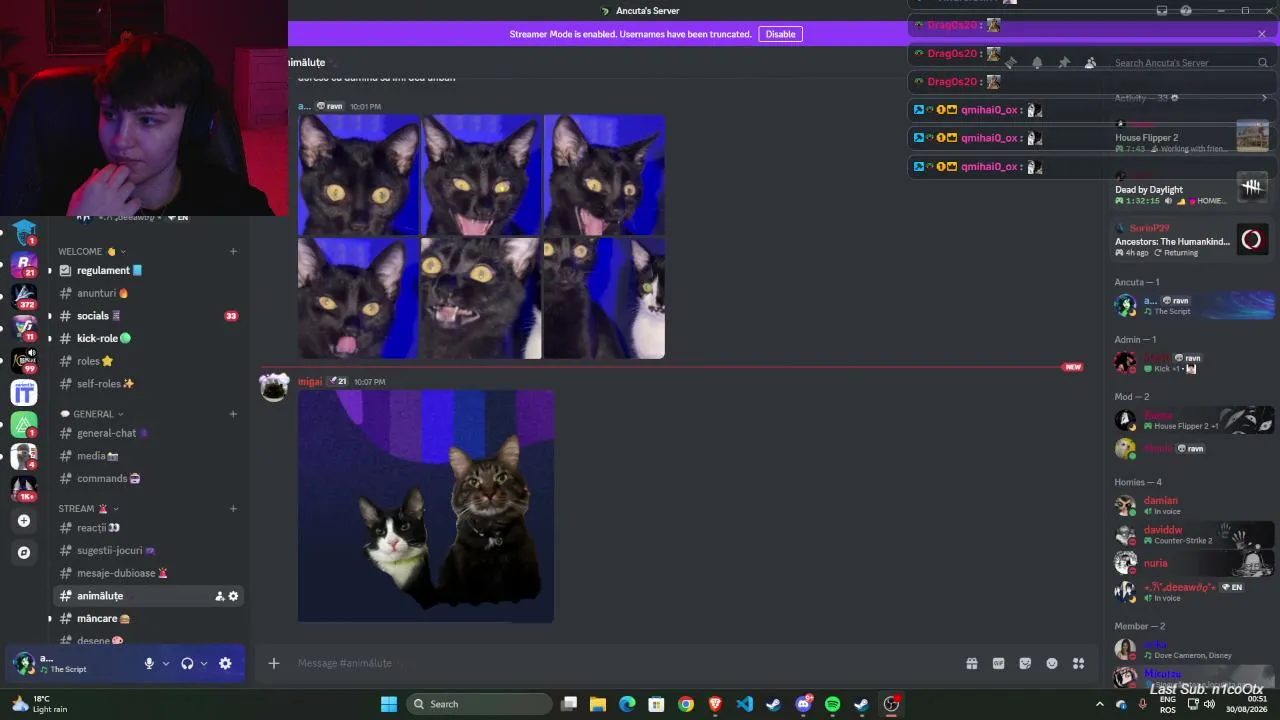
Task: Collapse the WELCOME category
Action: pos(92,251)
